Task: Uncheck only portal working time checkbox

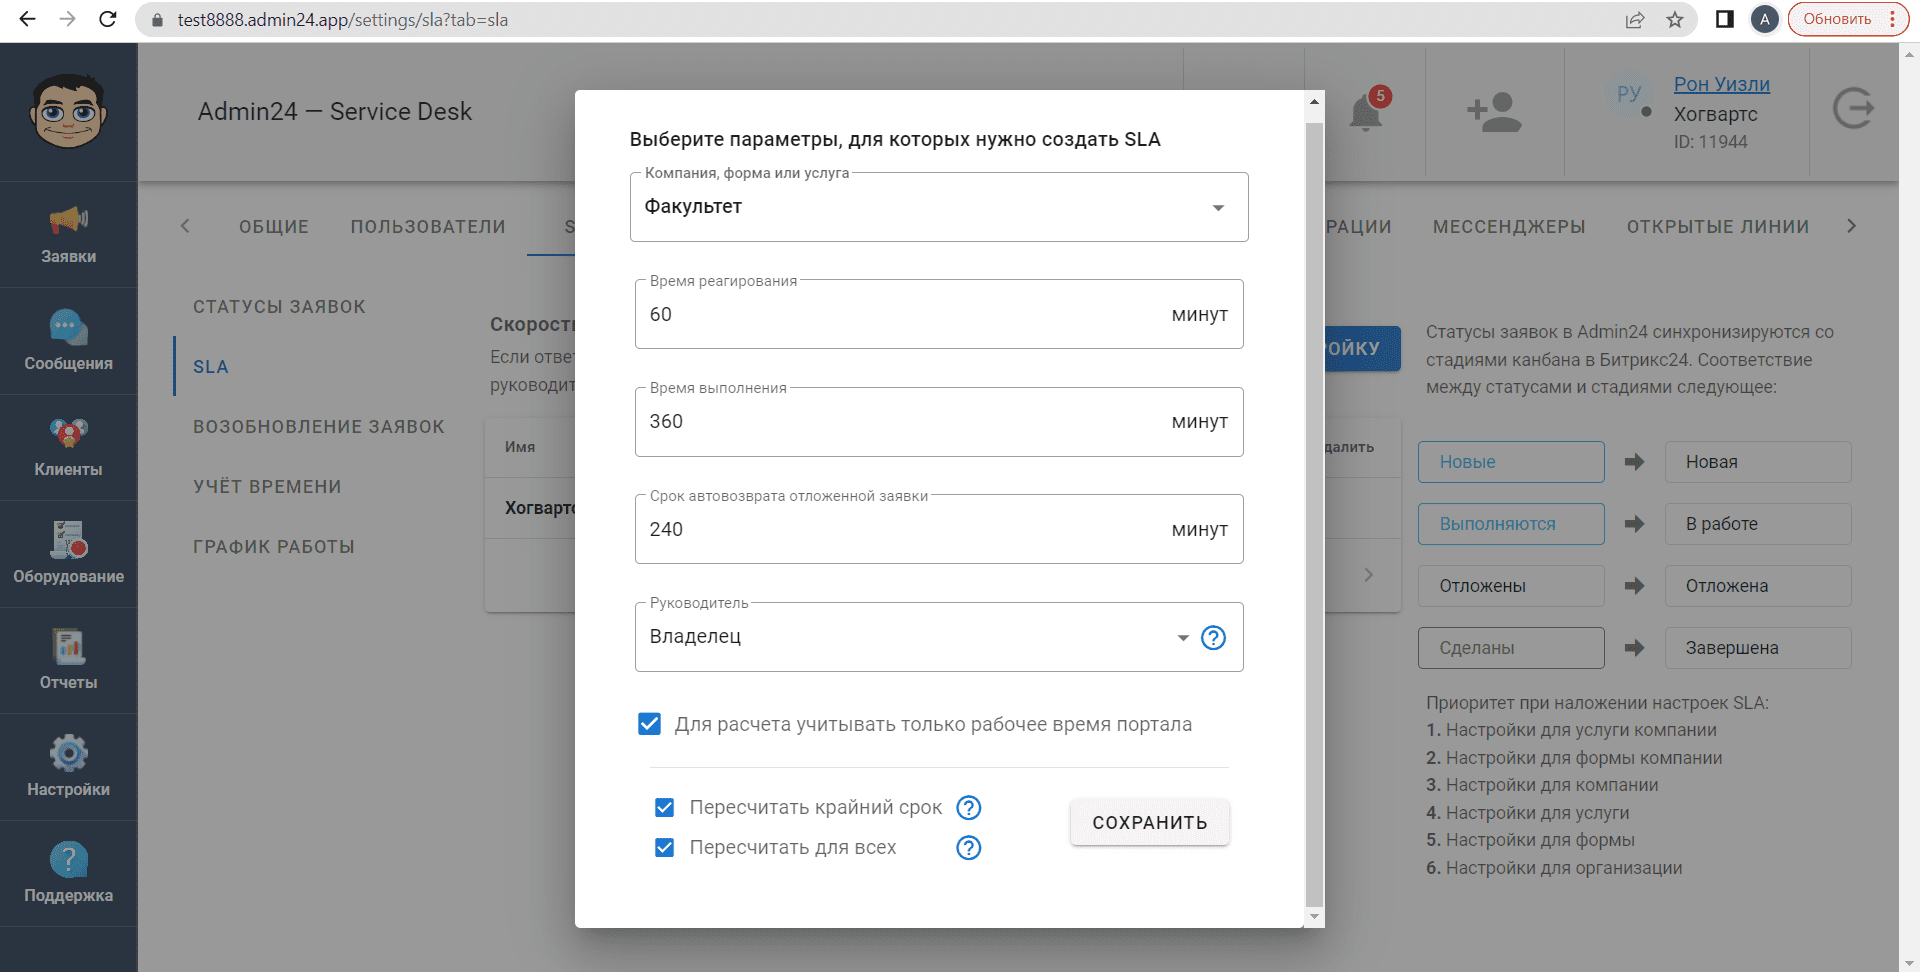Action: tap(650, 724)
